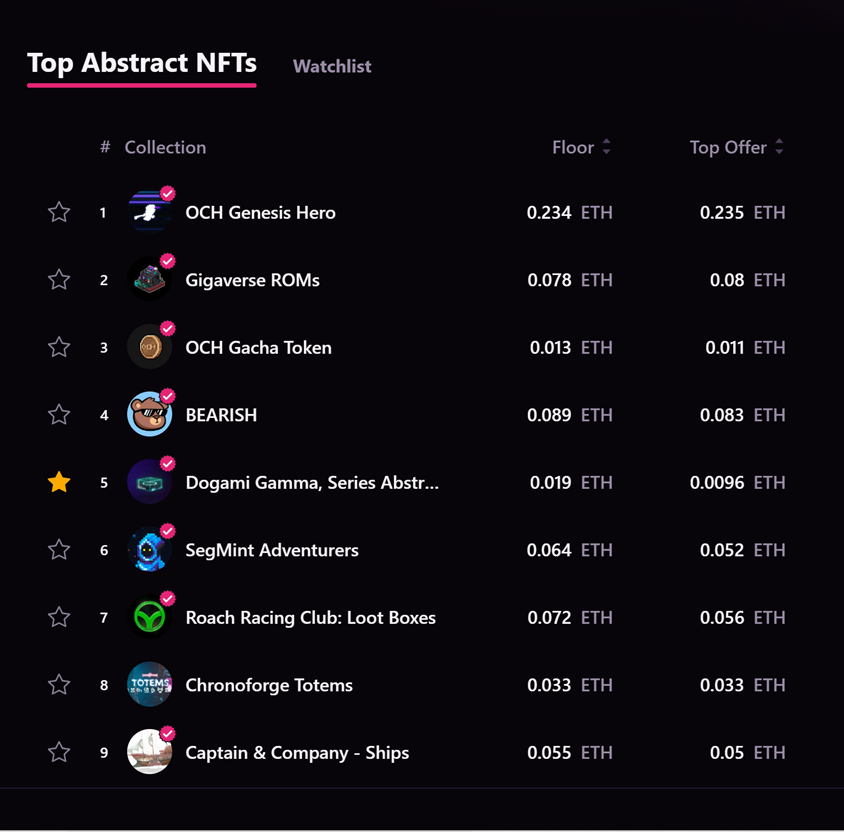Click floor price 0.064 ETH

[569, 550]
